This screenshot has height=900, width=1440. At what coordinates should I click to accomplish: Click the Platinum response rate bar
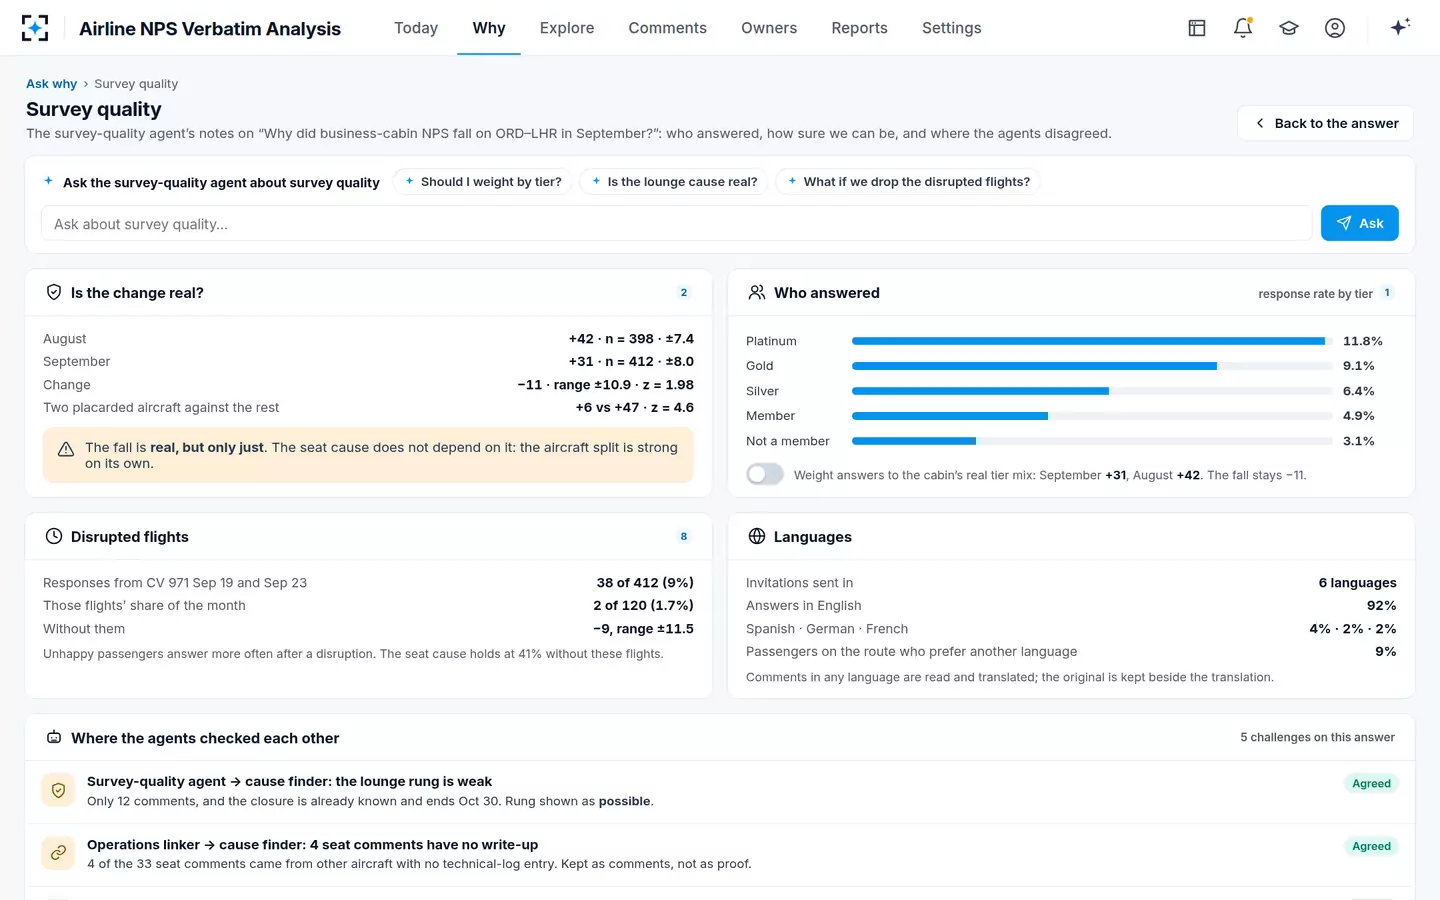click(x=1092, y=341)
